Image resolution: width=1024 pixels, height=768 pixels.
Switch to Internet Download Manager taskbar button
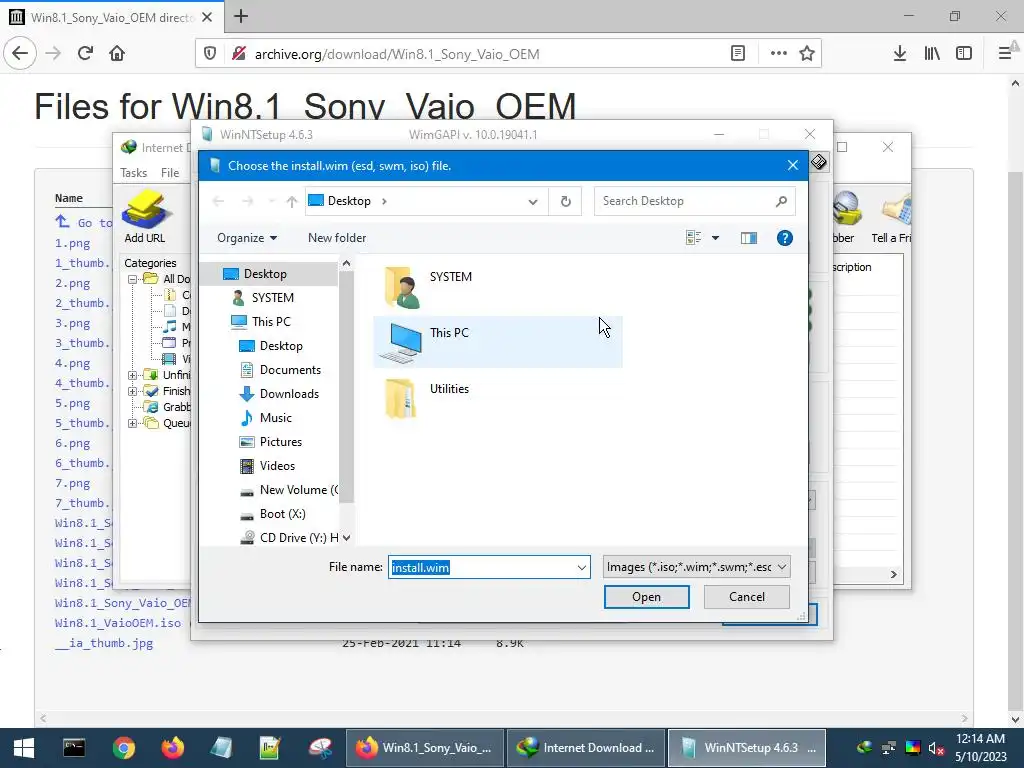coord(586,748)
